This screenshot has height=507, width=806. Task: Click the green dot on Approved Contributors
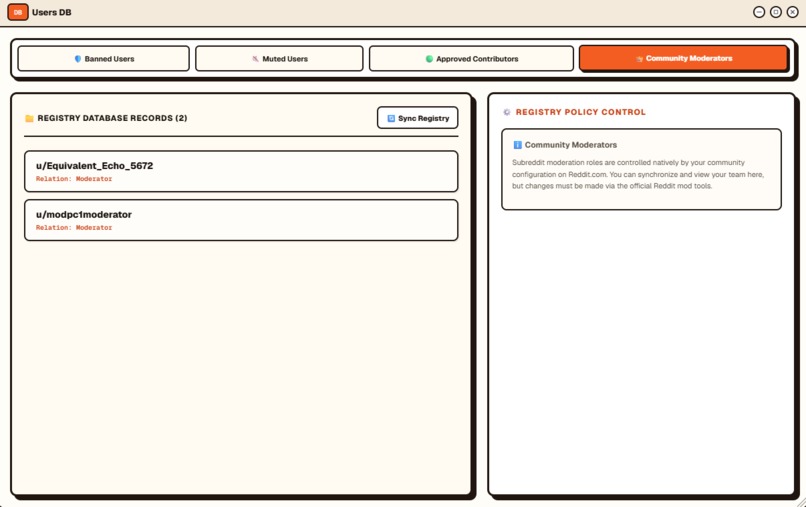click(429, 59)
